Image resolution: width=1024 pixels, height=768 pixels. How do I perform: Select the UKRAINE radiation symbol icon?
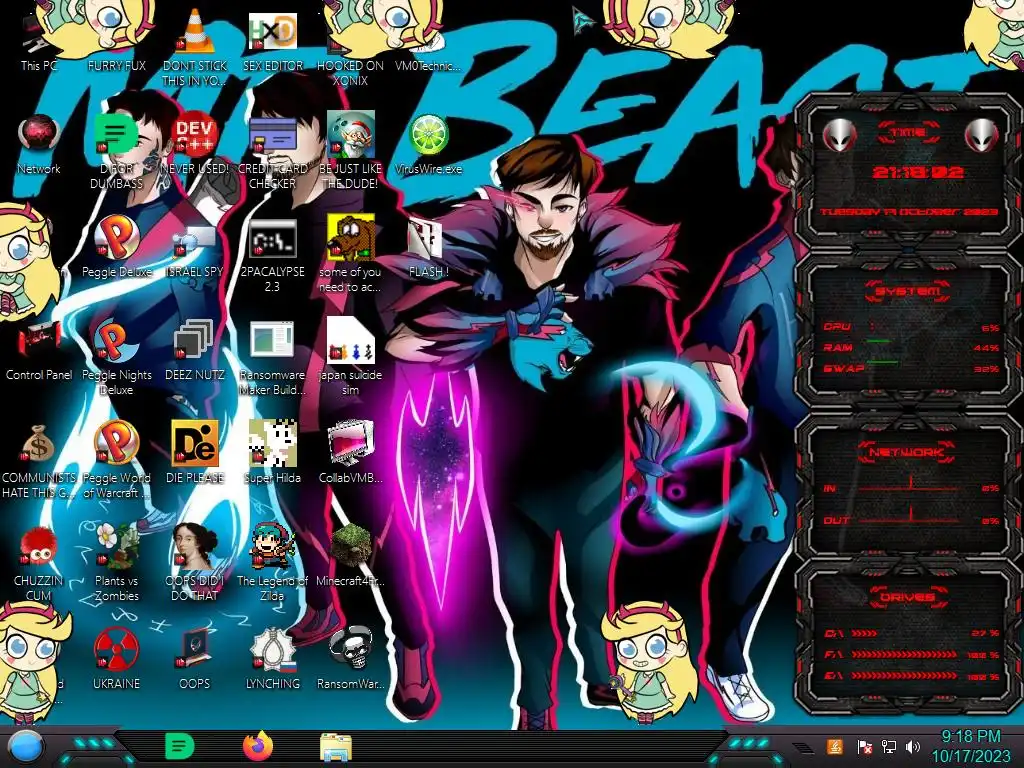[116, 658]
